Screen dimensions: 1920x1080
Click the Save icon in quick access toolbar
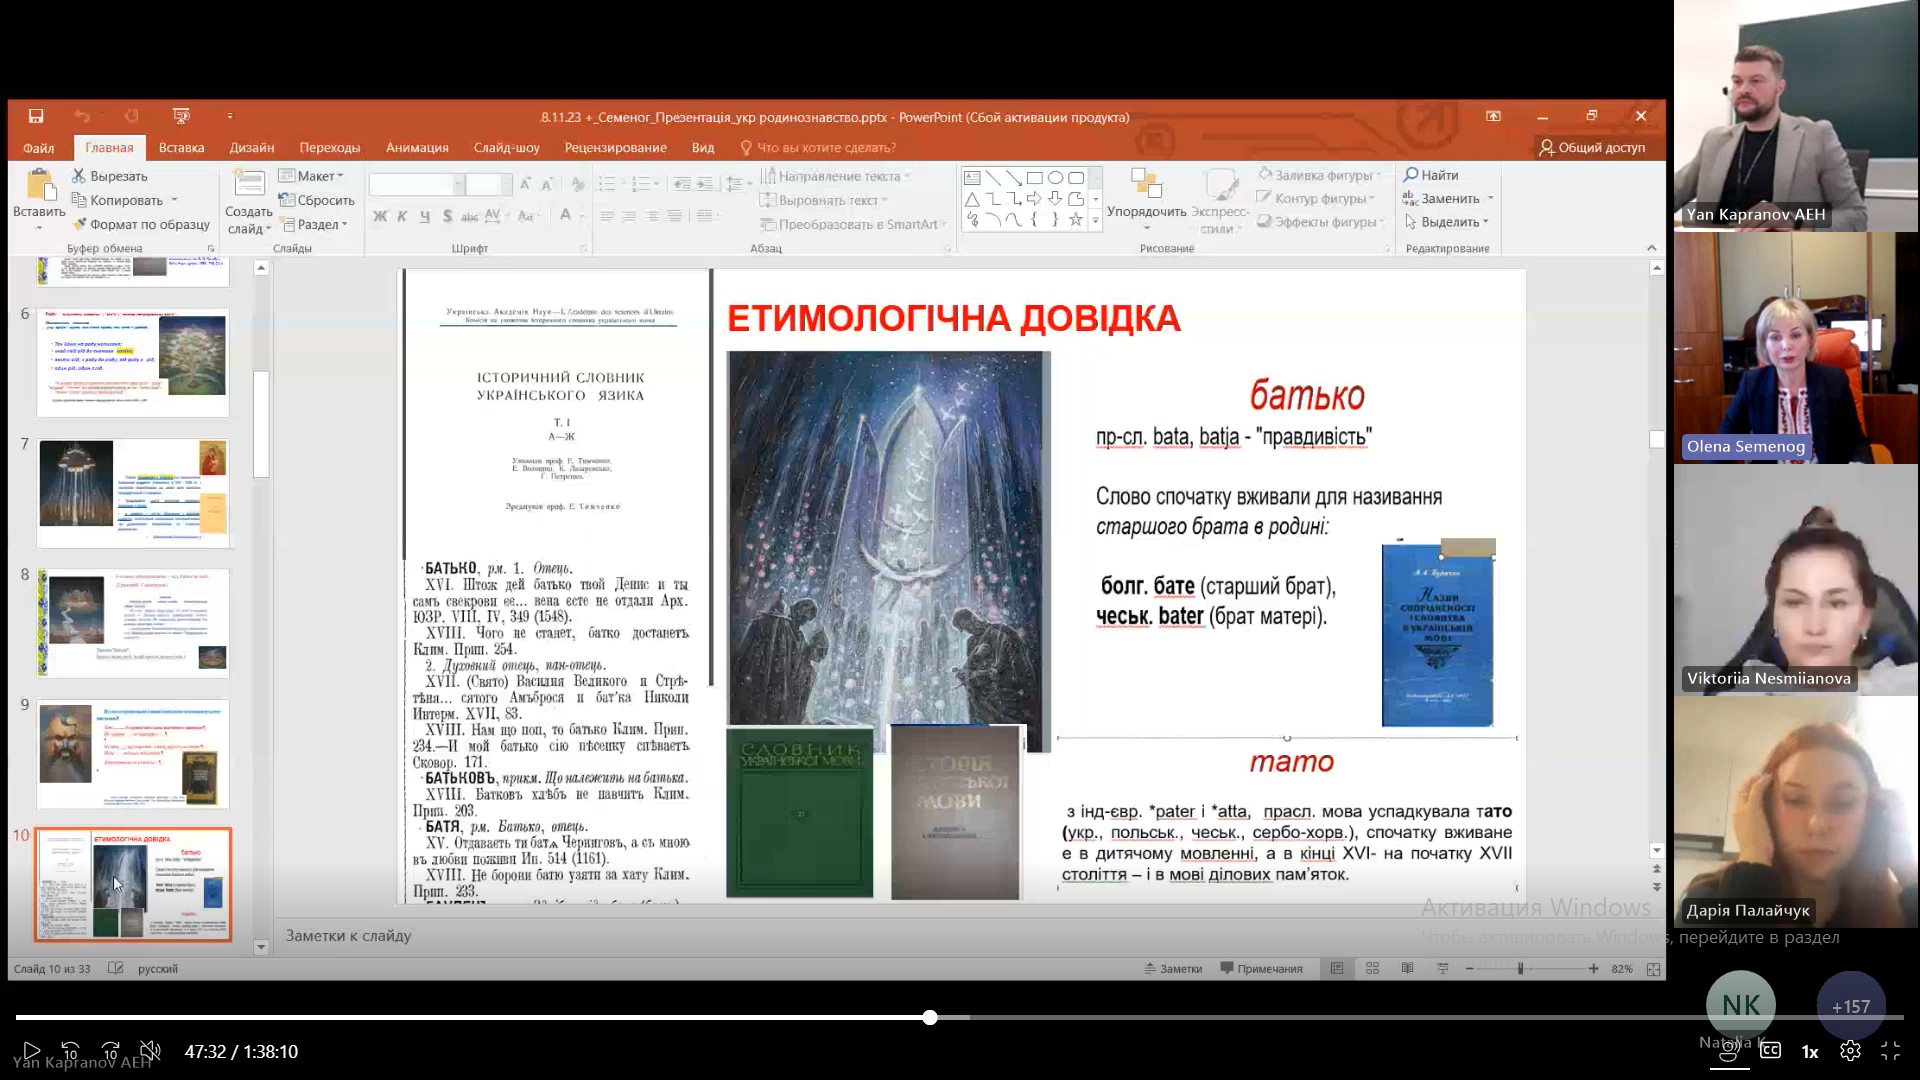(36, 116)
